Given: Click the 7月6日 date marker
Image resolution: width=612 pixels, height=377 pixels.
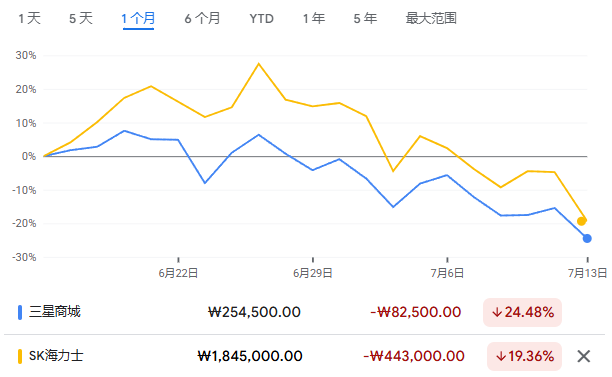Looking at the screenshot, I should 447,273.
